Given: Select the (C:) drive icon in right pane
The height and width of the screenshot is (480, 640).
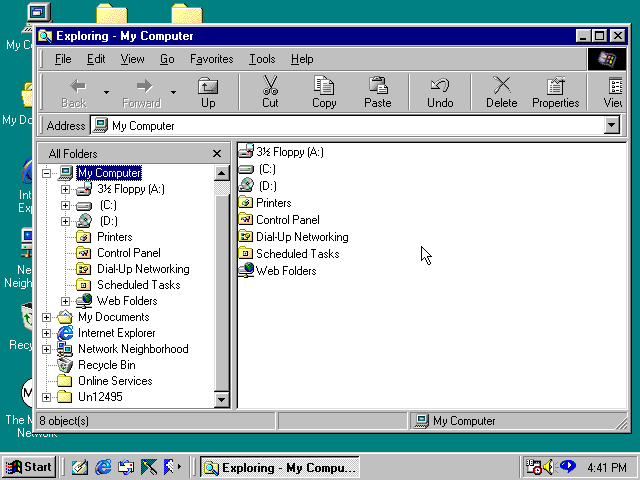Looking at the screenshot, I should click(x=246, y=169).
